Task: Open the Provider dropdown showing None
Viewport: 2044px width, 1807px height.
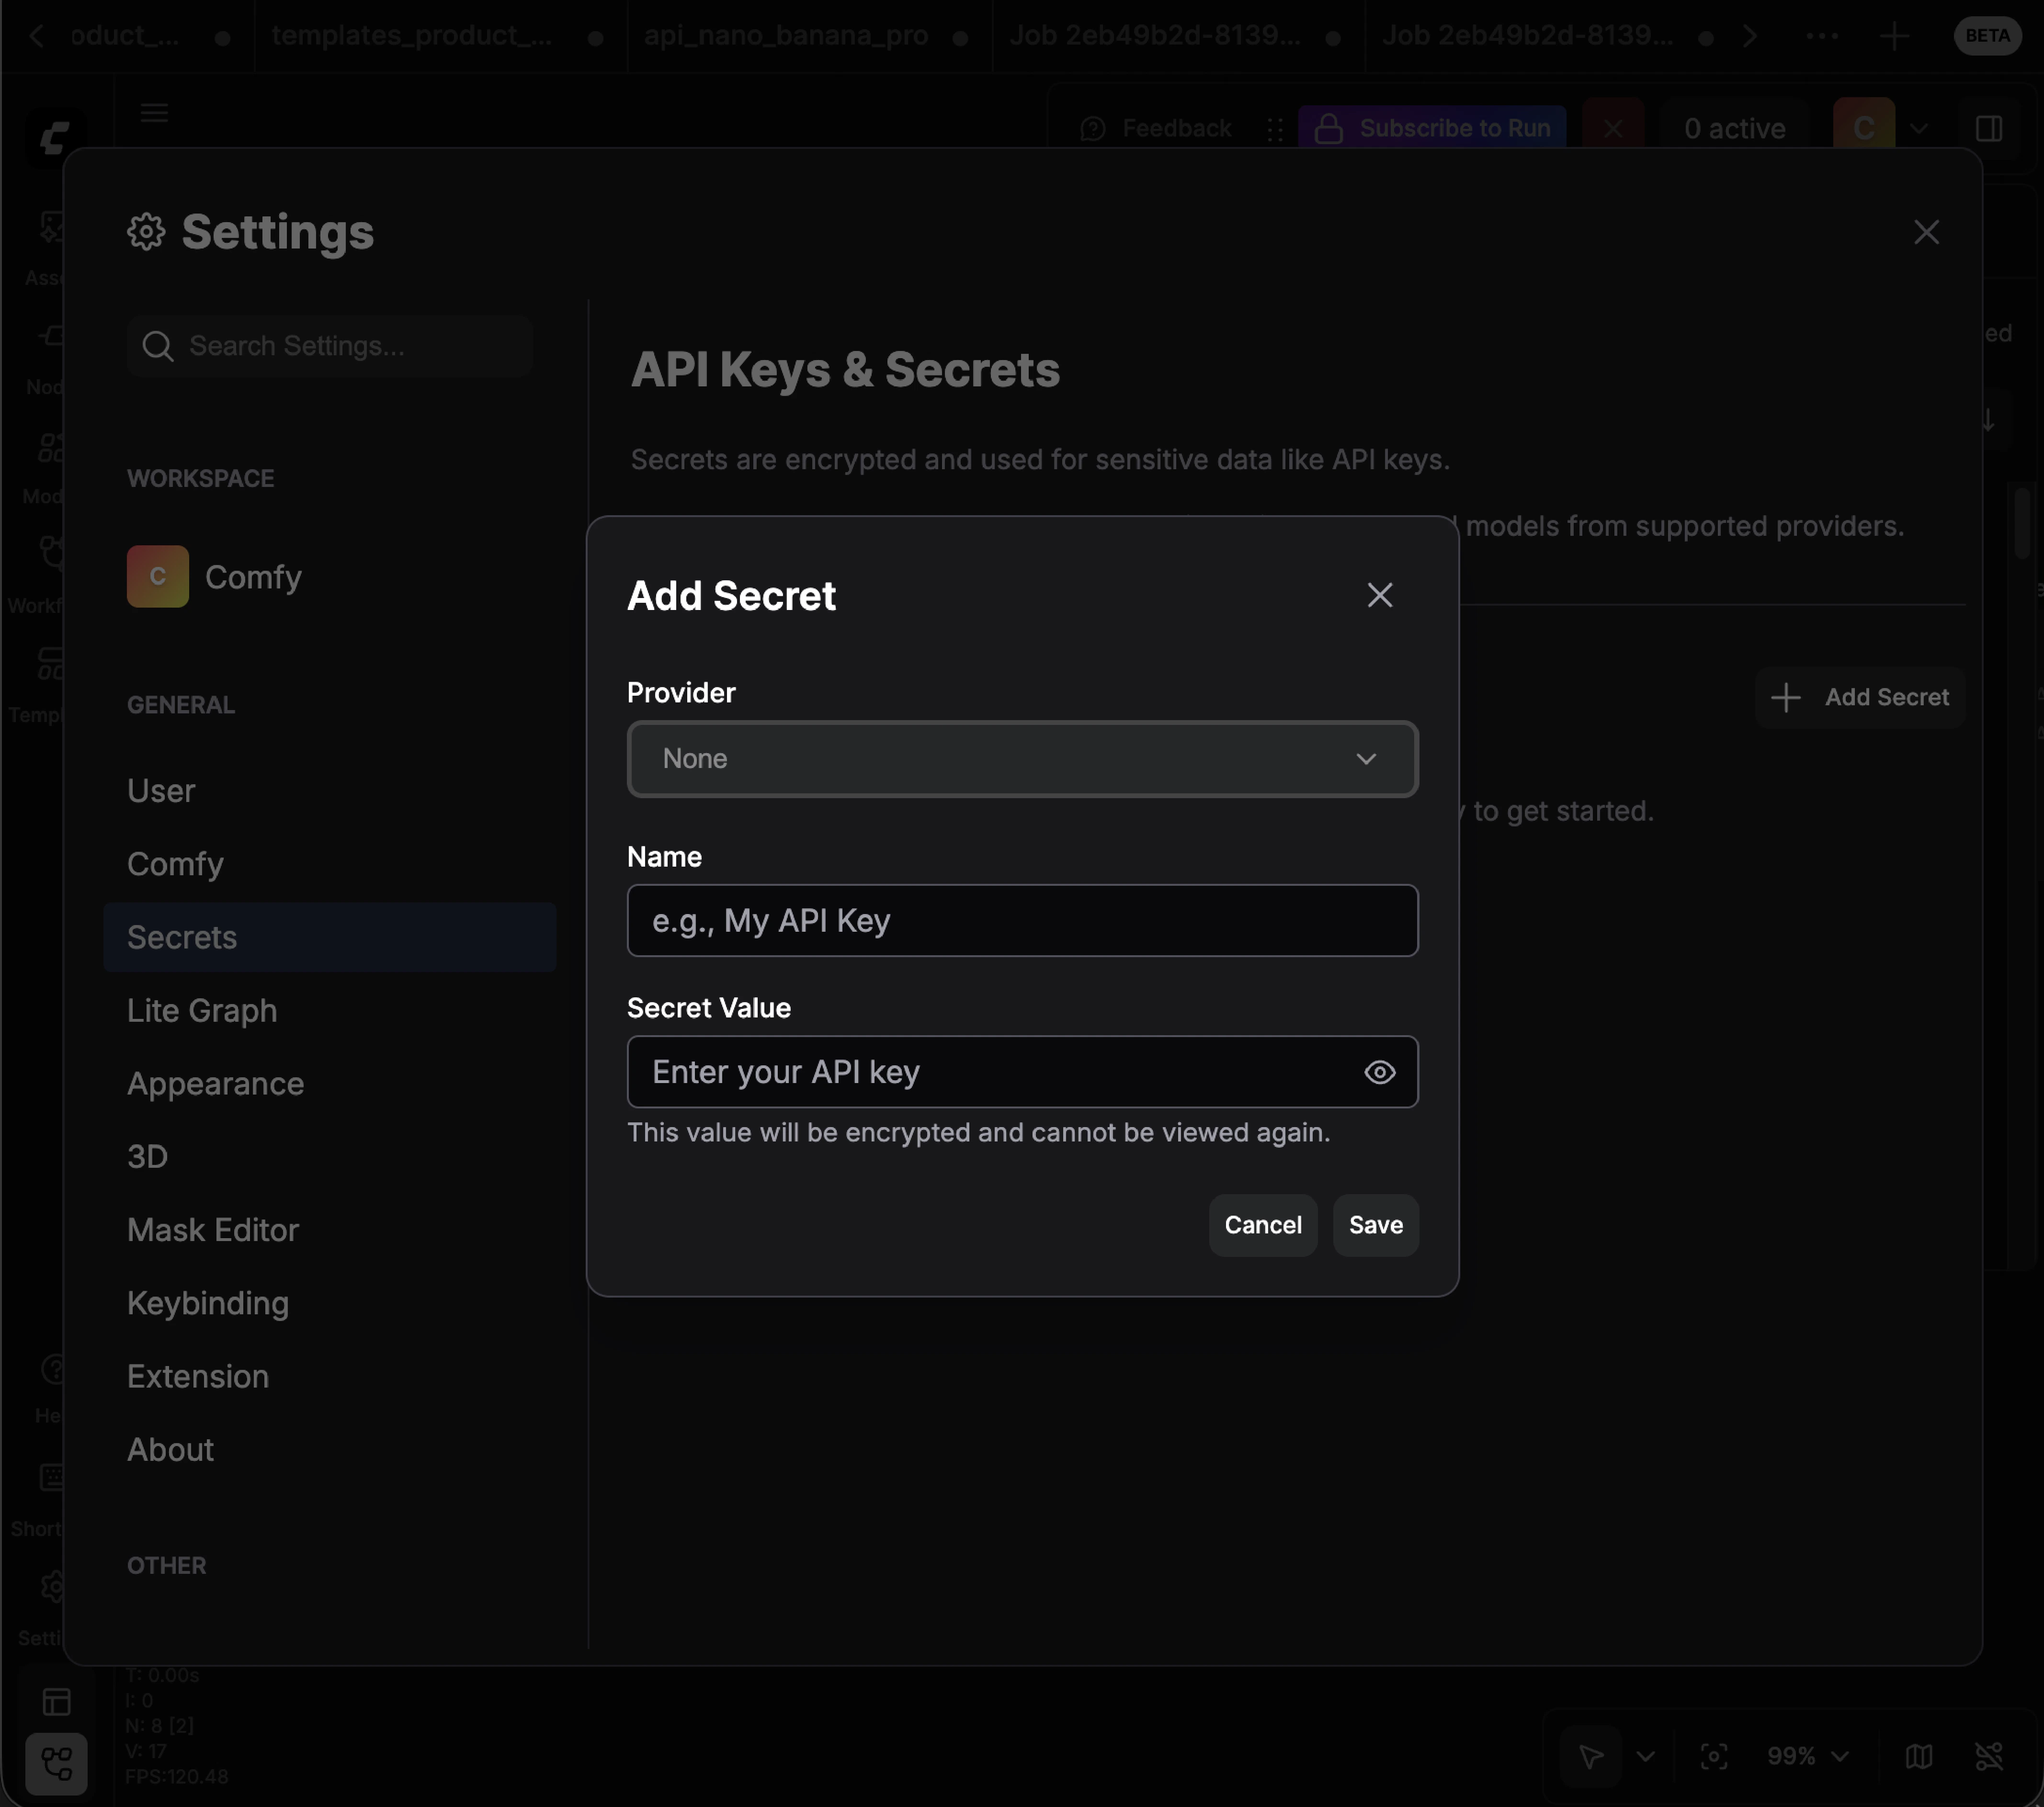Action: point(1021,759)
